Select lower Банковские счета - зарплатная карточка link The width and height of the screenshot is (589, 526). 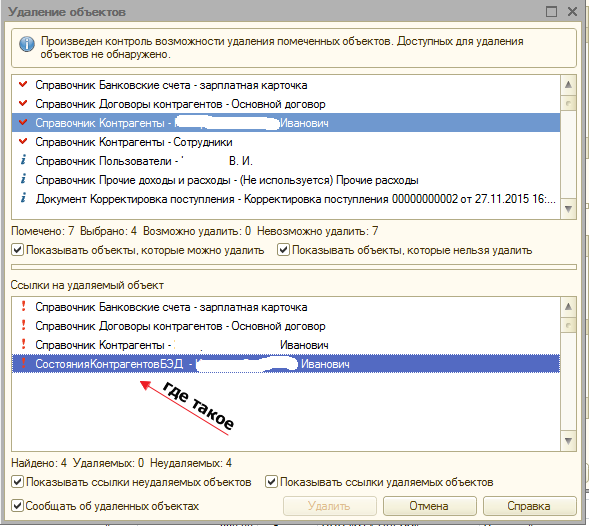286,307
